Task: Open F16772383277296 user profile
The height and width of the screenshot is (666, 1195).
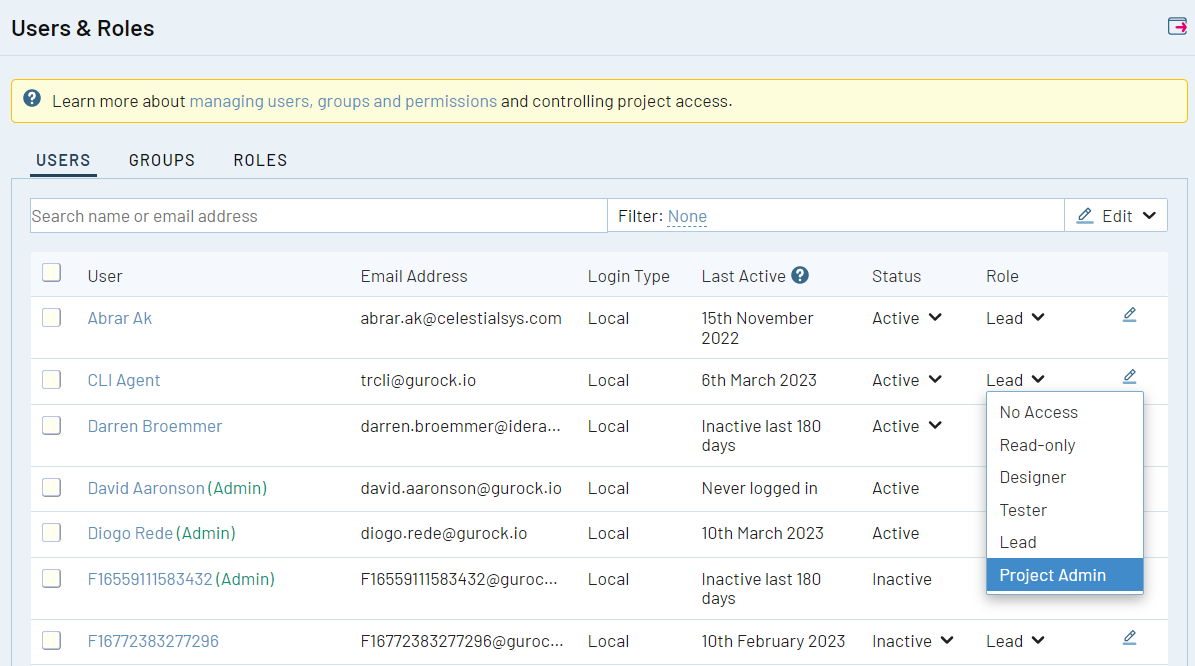Action: [x=153, y=641]
